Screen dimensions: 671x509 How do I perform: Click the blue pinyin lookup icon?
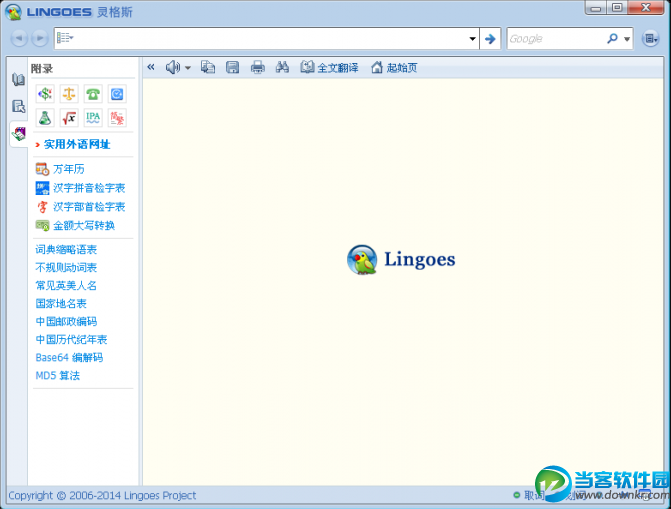pos(42,188)
